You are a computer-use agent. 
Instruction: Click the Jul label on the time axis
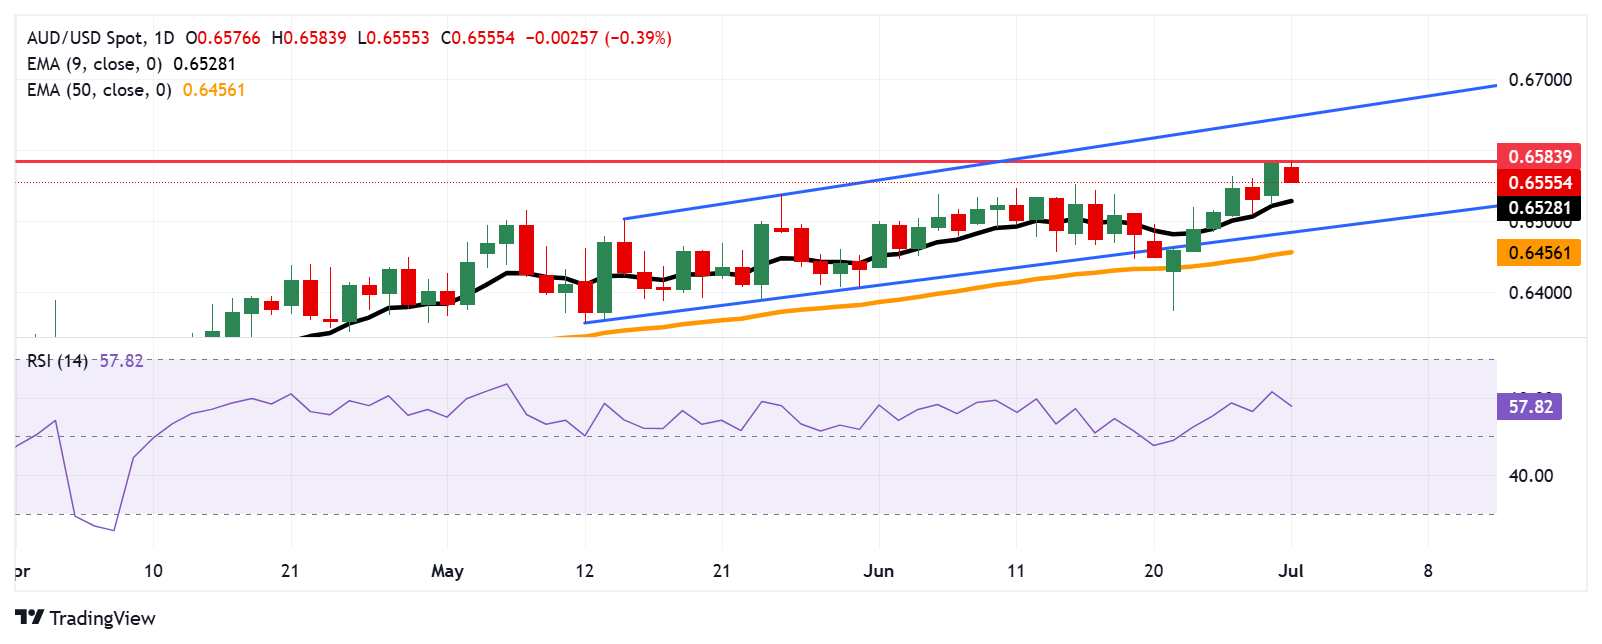click(1291, 571)
